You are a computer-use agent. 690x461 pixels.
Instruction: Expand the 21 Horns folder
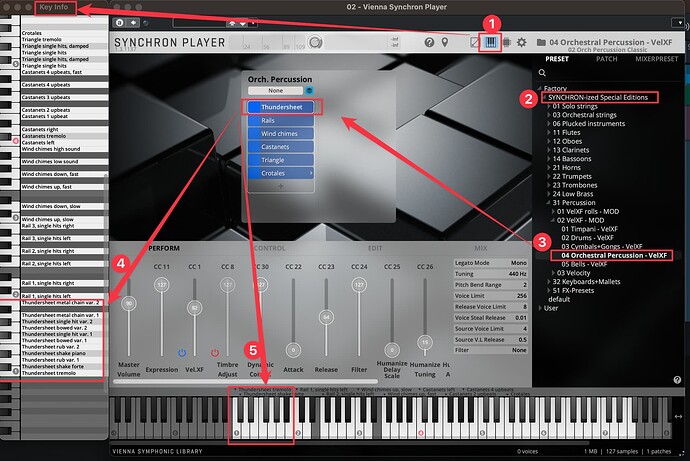click(x=549, y=168)
